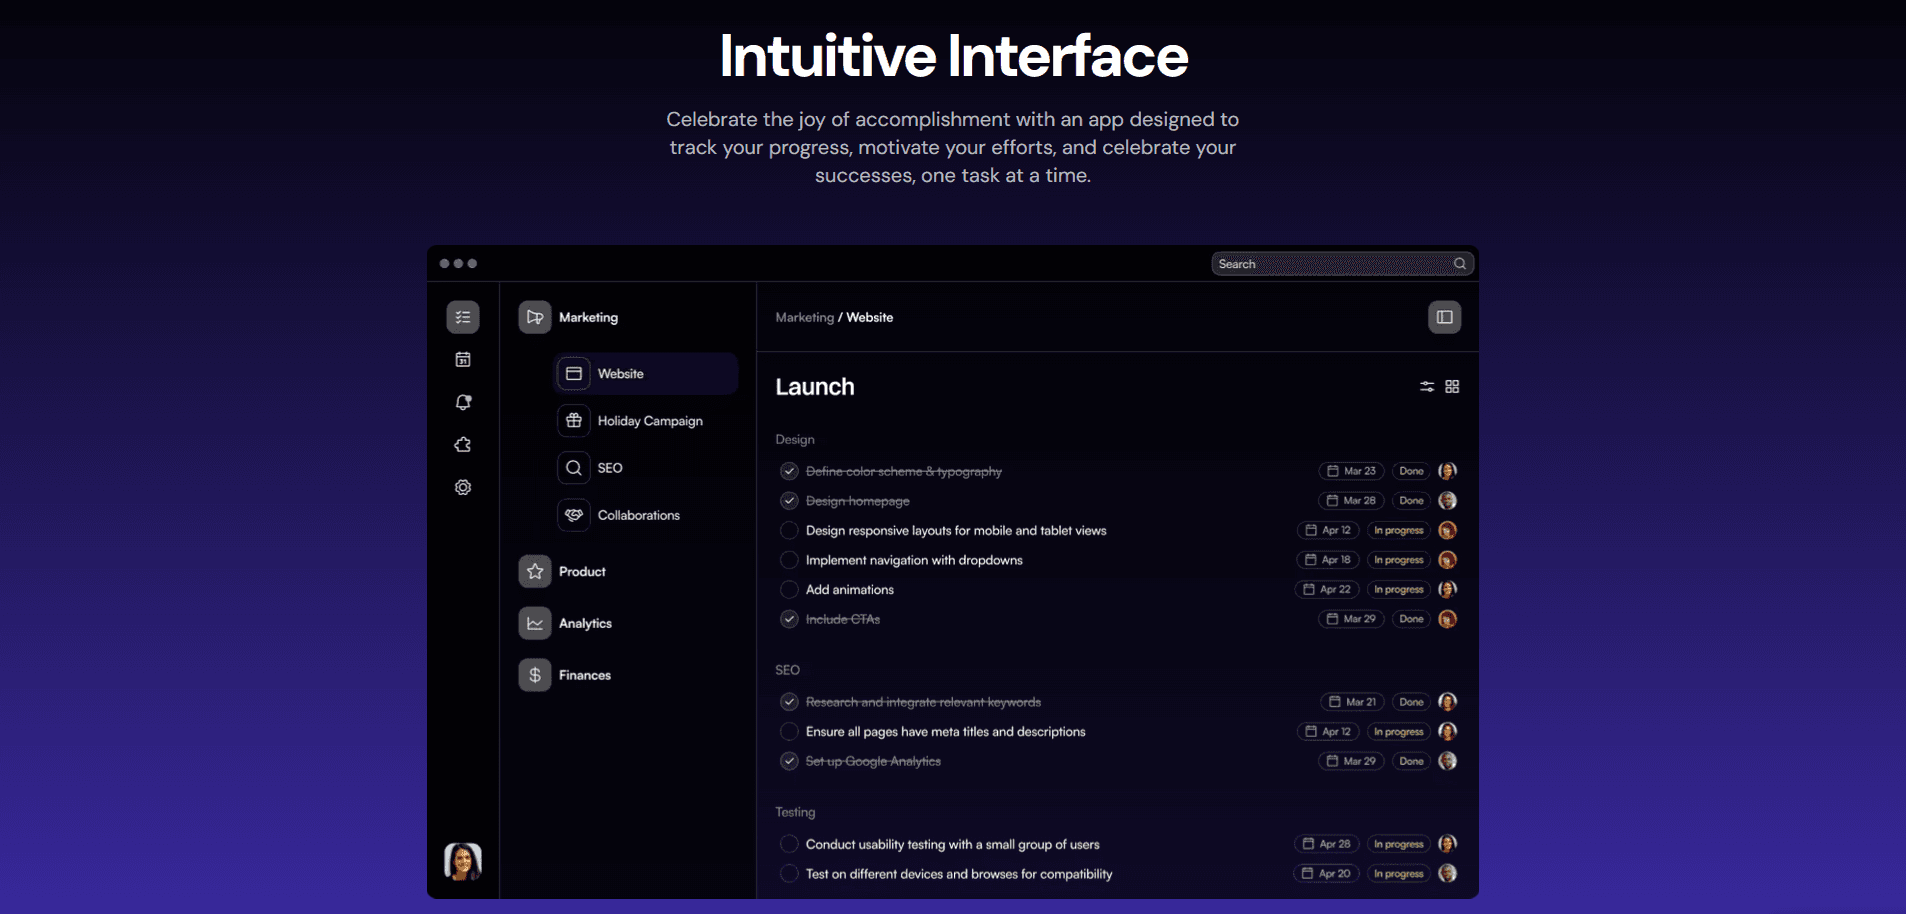
Task: Open the puzzle-piece integrations icon
Action: click(x=463, y=445)
